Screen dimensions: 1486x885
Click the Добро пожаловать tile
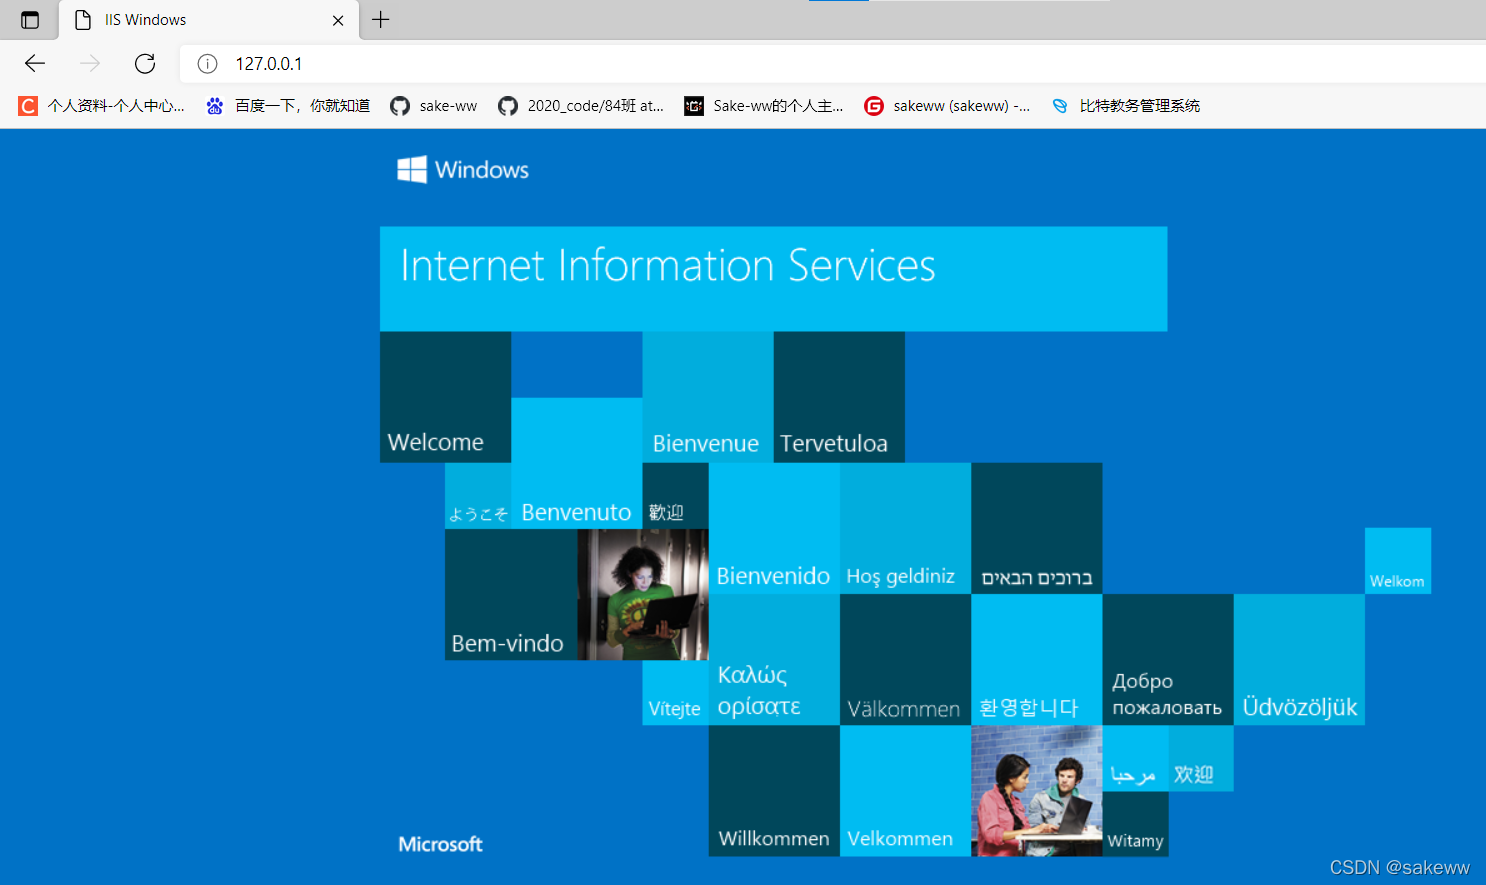pyautogui.click(x=1168, y=660)
